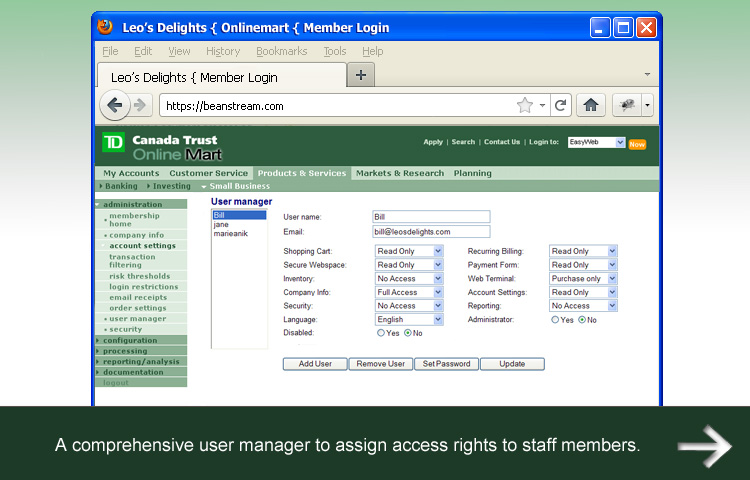This screenshot has width=750, height=480.
Task: Expand the configuration sidebar section
Action: point(141,340)
